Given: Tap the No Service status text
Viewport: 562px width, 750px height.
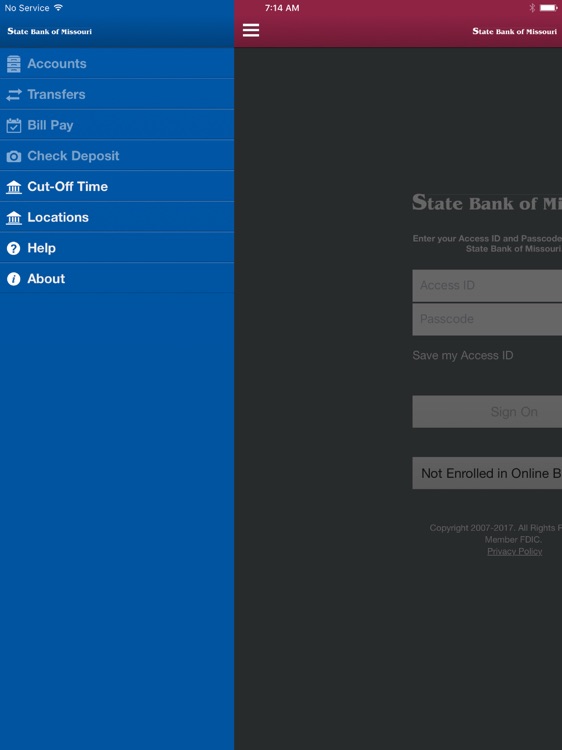Looking at the screenshot, I should tap(27, 8).
